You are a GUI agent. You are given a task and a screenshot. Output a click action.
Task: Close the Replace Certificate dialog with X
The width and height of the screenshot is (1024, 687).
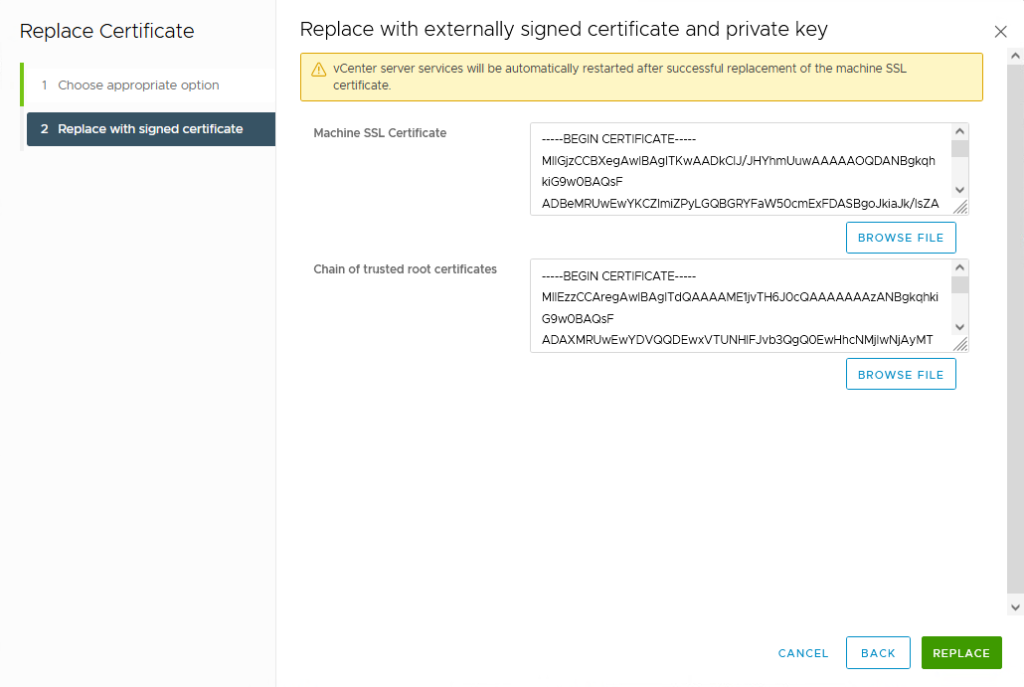(1000, 31)
